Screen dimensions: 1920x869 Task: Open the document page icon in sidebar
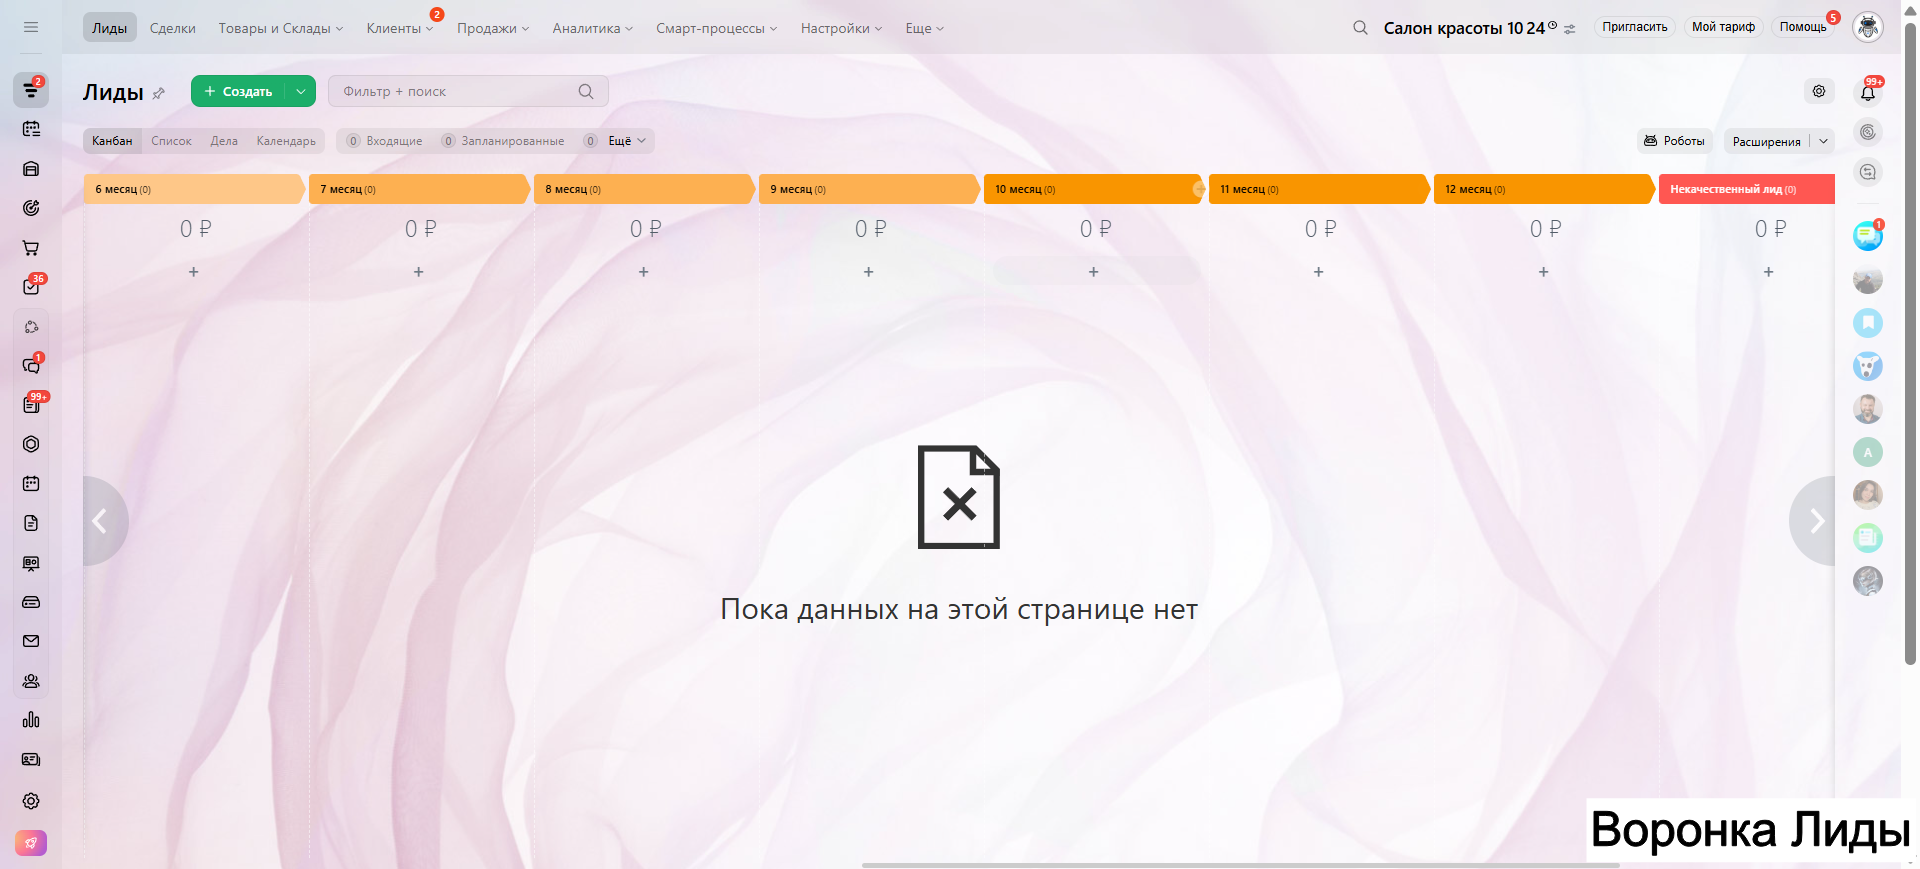click(31, 523)
